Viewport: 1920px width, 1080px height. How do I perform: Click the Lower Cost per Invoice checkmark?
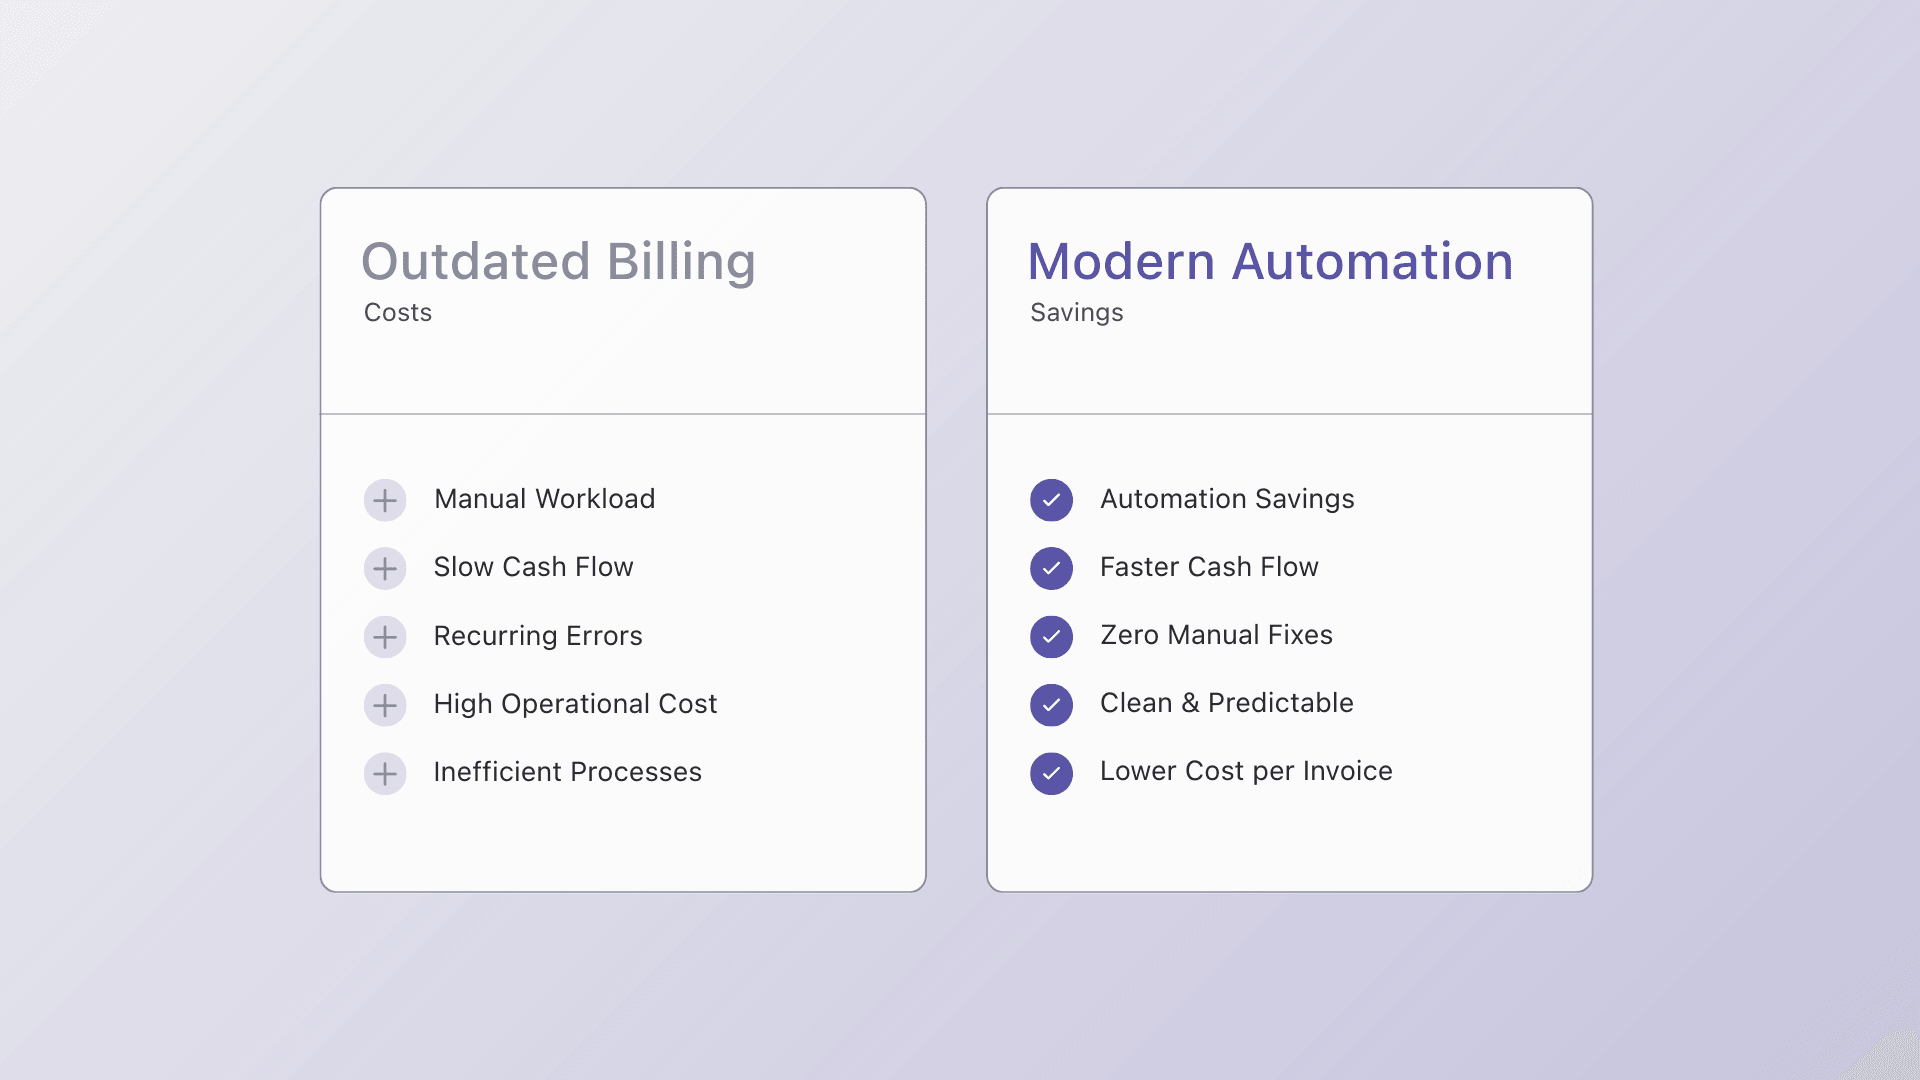click(1051, 773)
